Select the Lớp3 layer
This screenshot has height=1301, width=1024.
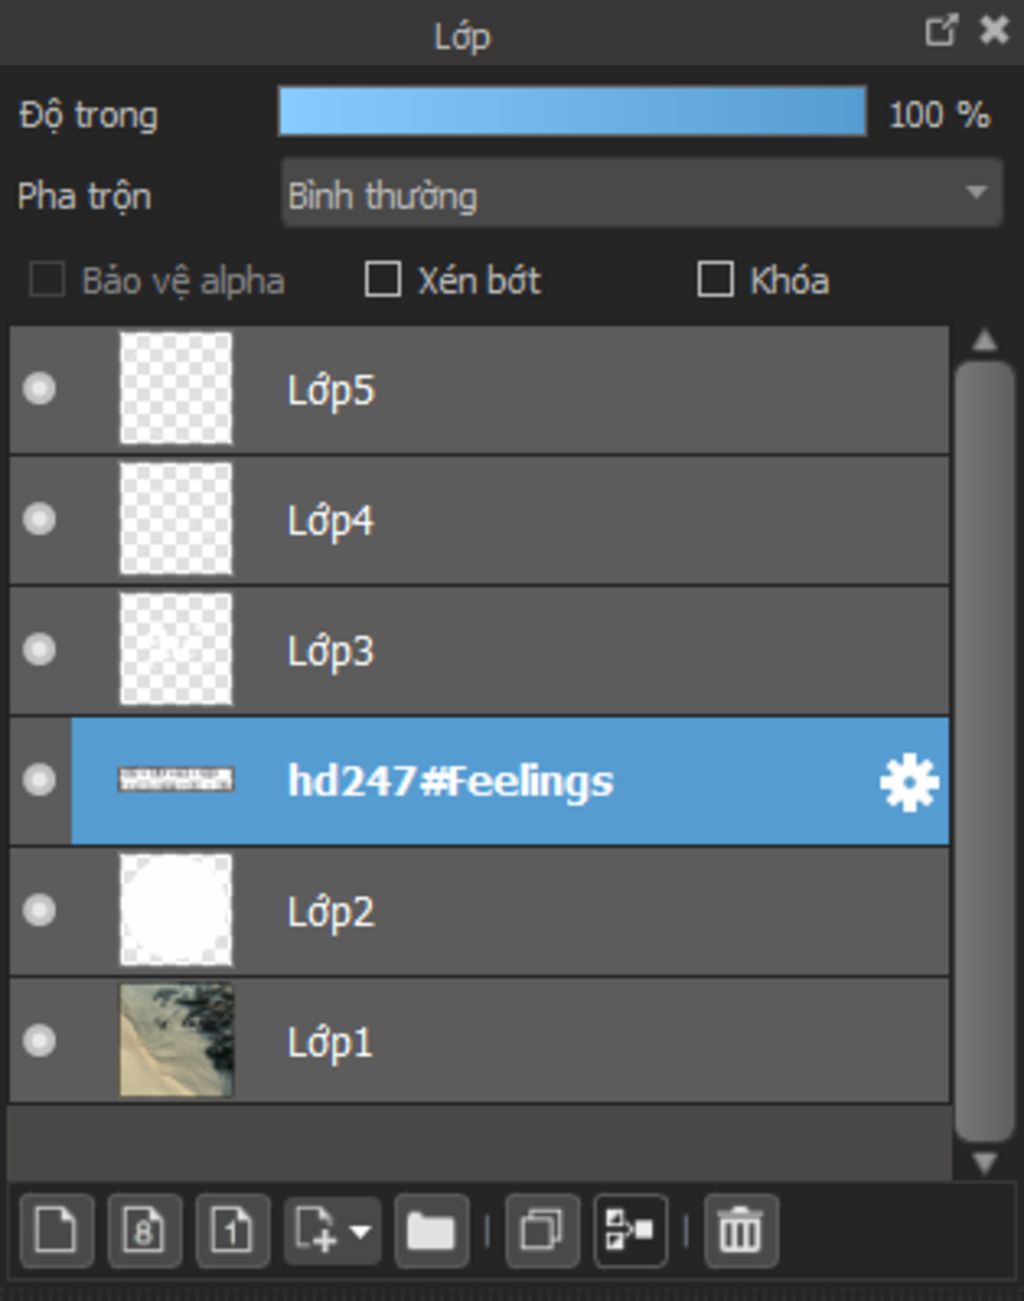(480, 650)
